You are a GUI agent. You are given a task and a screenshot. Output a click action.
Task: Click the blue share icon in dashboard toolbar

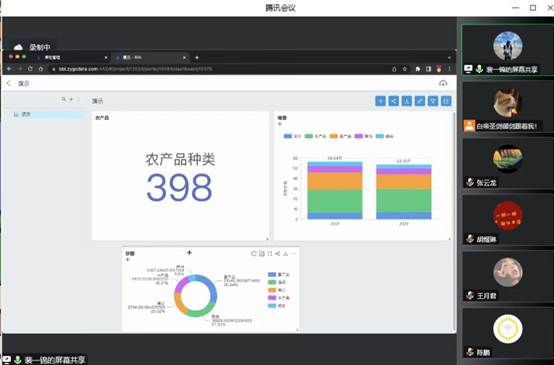(394, 101)
